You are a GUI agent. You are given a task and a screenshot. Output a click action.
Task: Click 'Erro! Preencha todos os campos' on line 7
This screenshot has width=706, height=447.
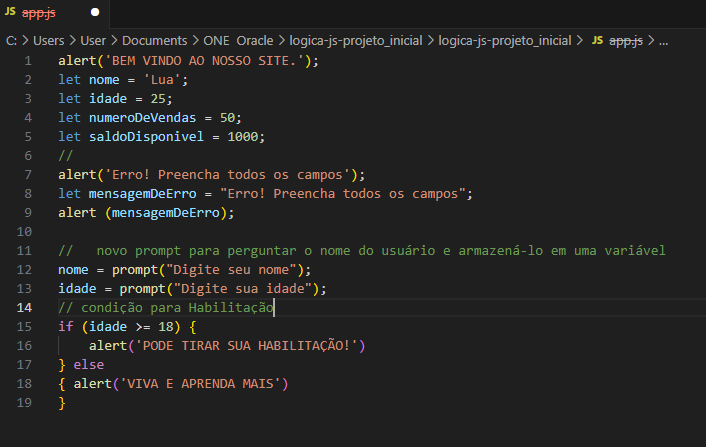[x=227, y=175]
